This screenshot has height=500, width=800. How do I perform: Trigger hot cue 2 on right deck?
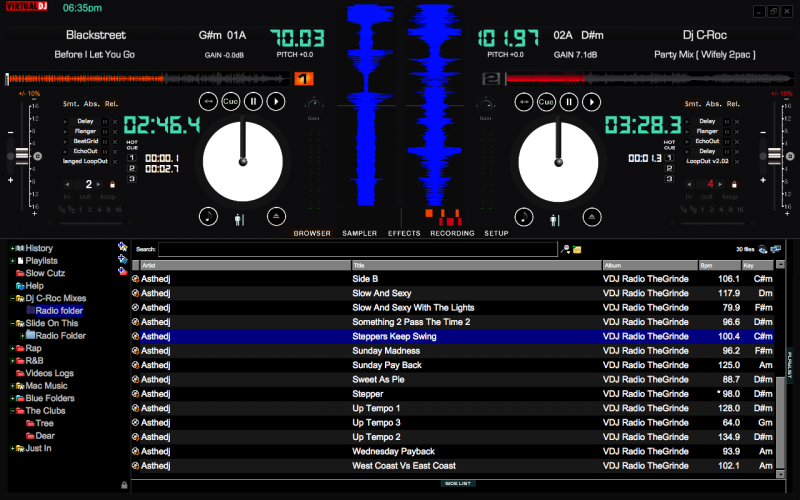click(x=669, y=168)
